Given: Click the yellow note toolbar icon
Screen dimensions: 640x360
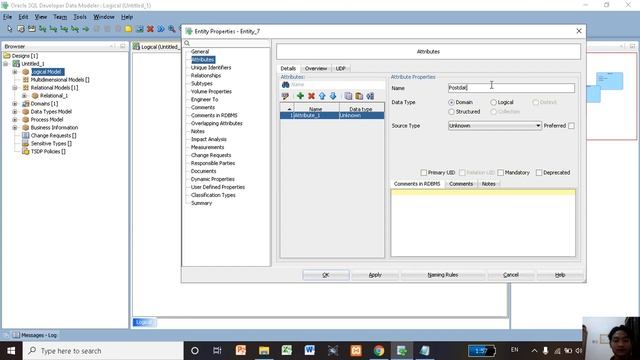Looking at the screenshot, I should click(x=129, y=29).
